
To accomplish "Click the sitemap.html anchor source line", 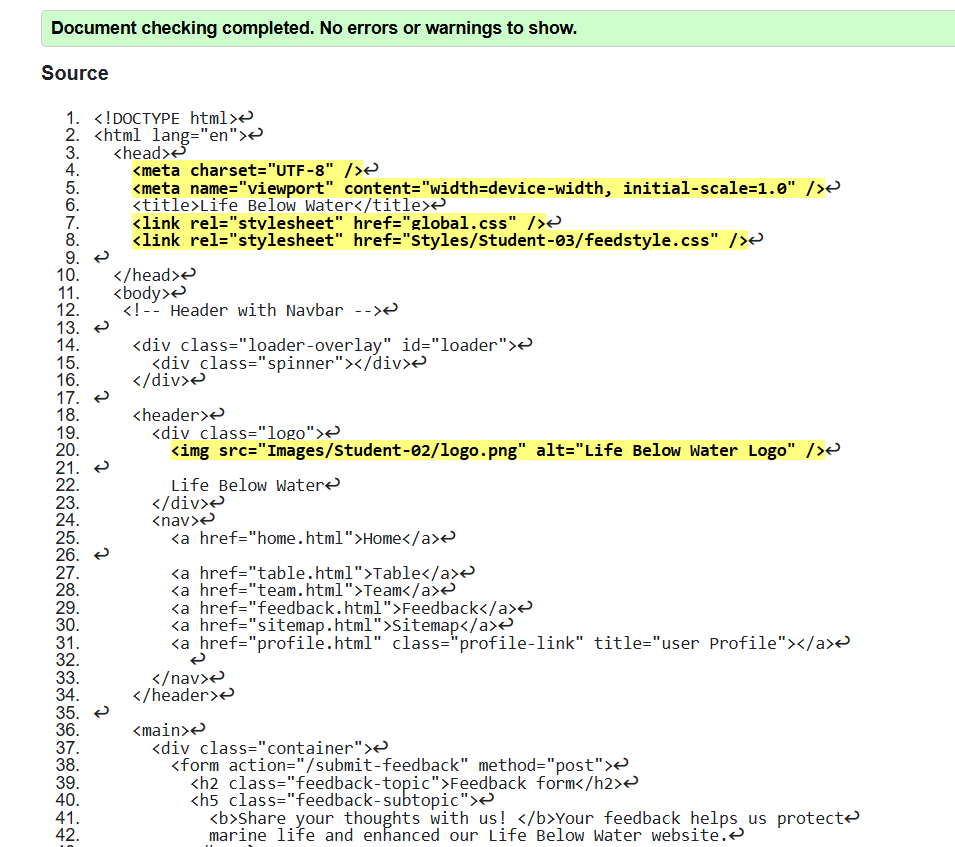I will pyautogui.click(x=334, y=625).
